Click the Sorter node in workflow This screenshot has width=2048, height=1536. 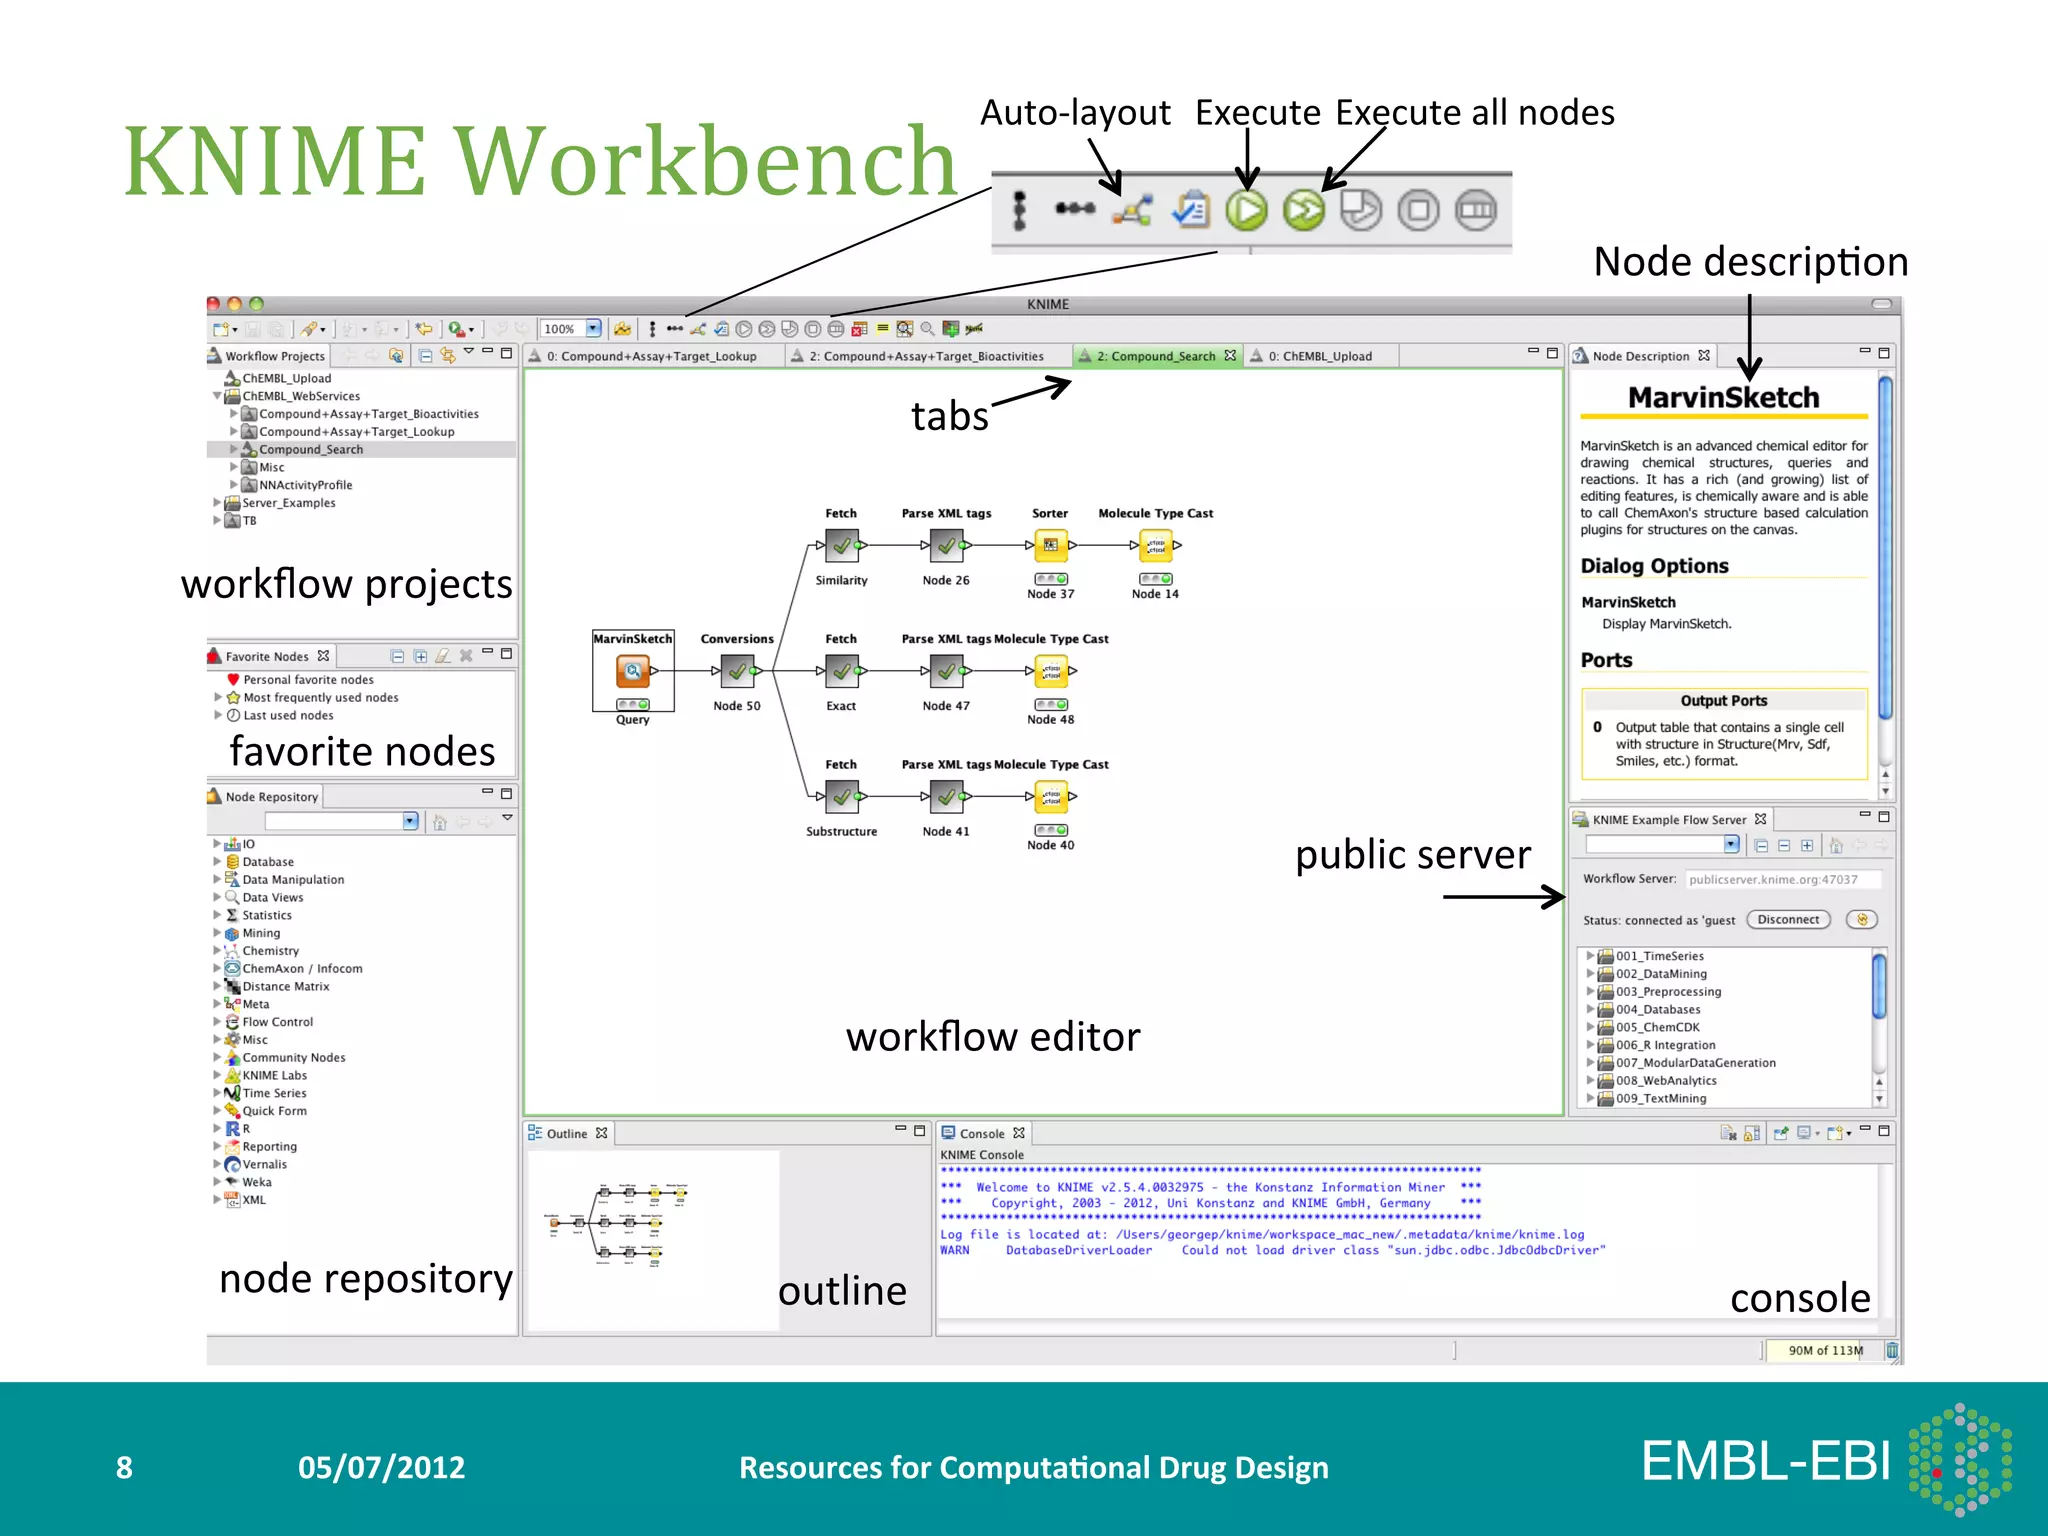pyautogui.click(x=1050, y=545)
